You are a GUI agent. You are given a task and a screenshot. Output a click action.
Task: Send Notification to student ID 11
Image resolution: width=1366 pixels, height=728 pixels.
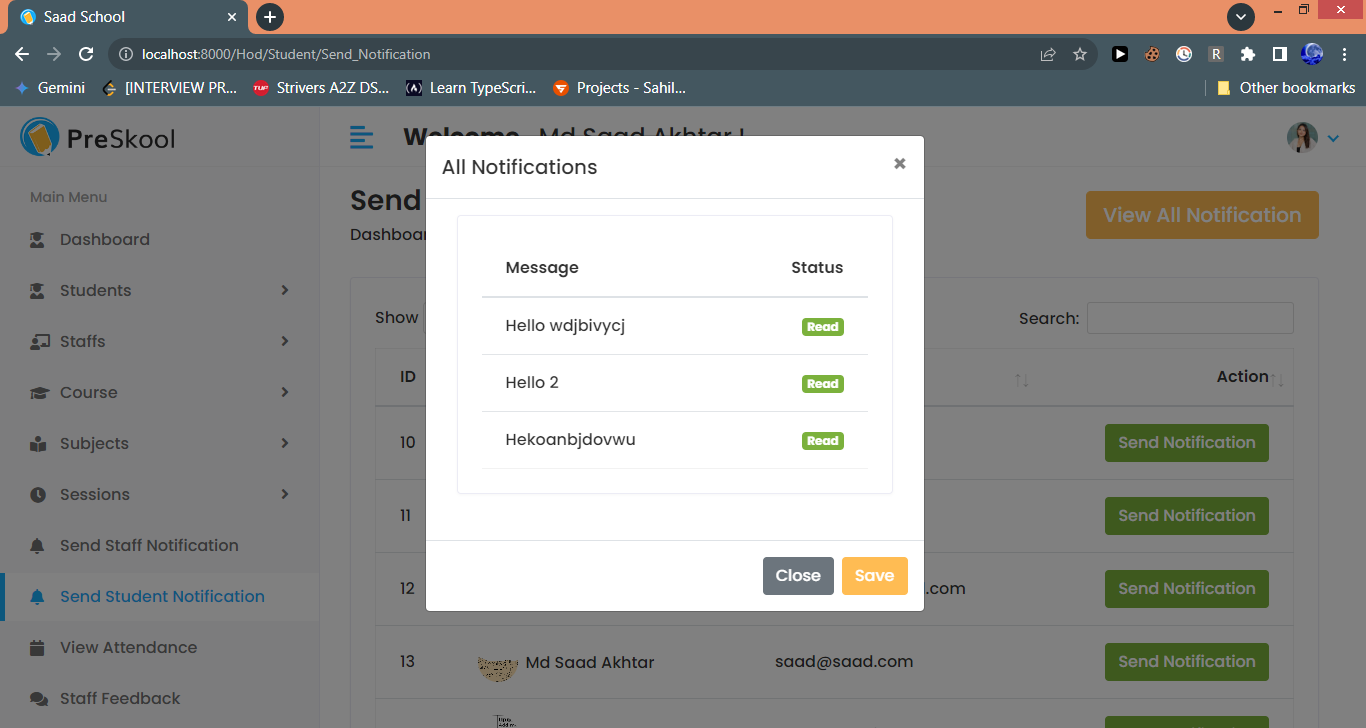1187,516
